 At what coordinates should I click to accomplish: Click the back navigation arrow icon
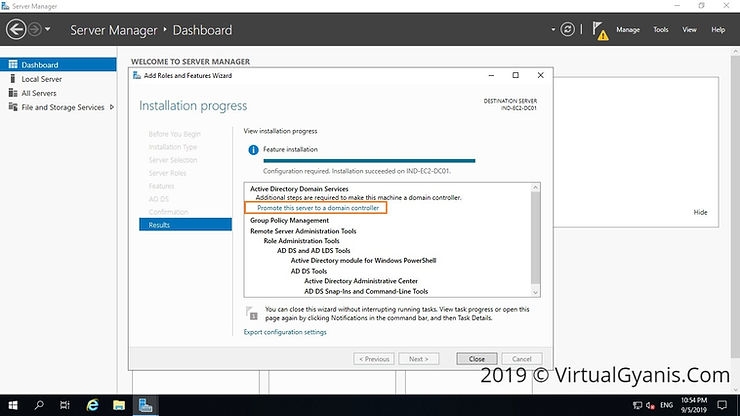click(15, 30)
